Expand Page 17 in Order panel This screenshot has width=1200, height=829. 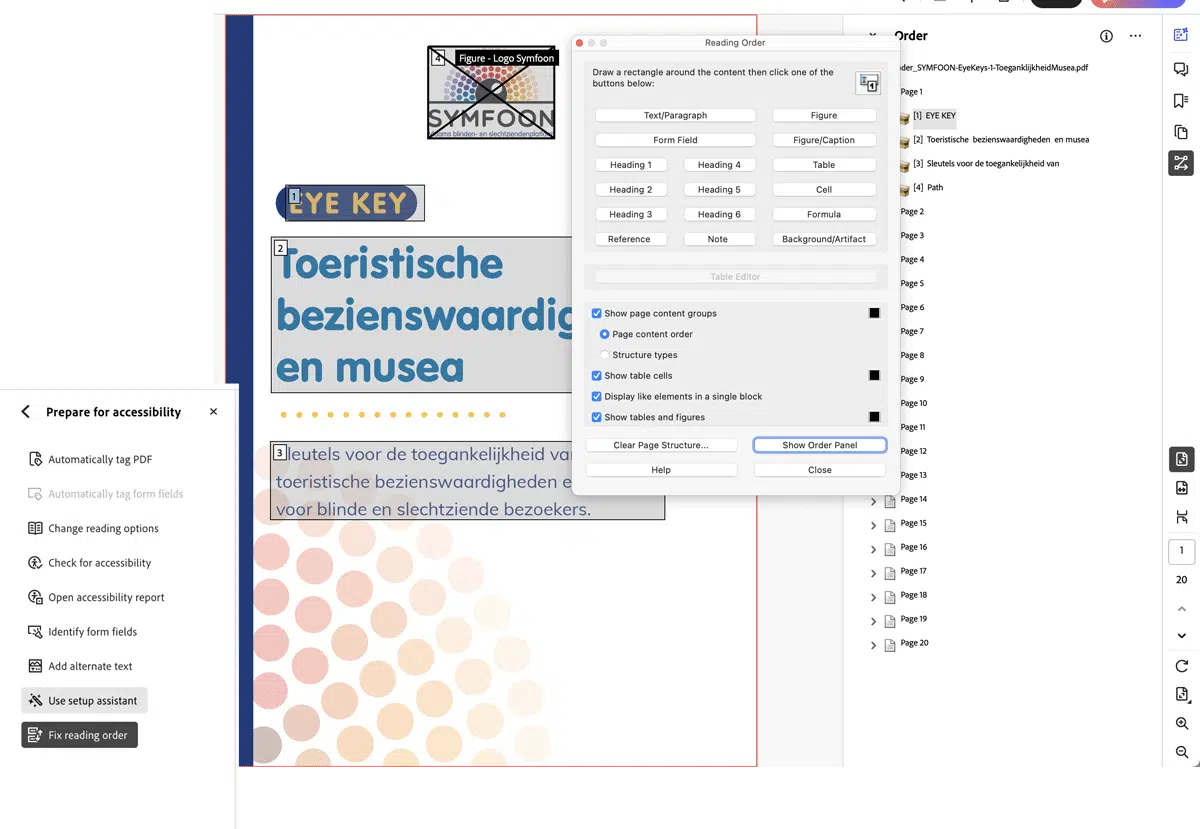873,572
